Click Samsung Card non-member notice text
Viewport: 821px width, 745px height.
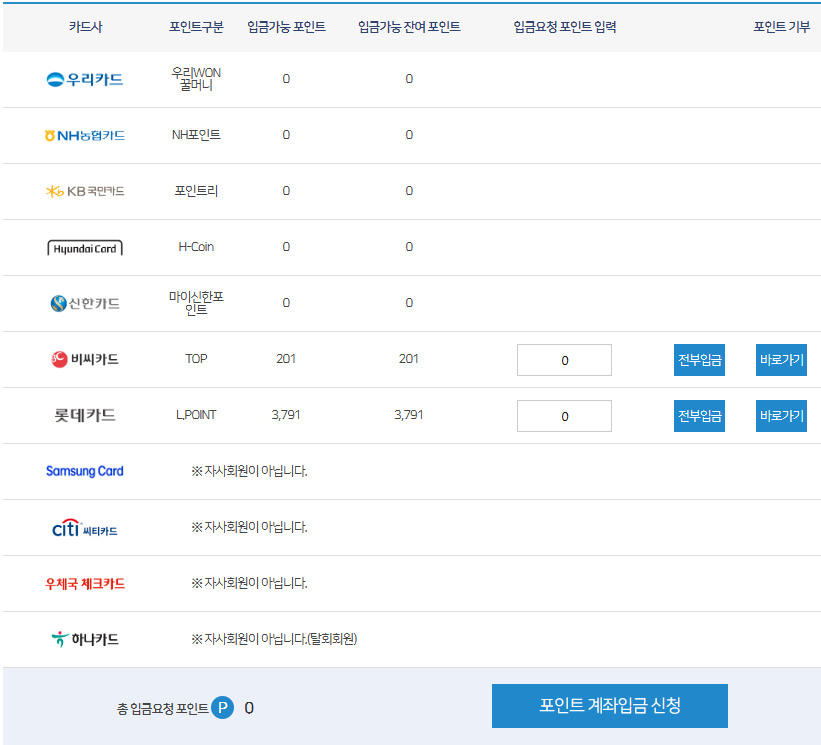coord(249,471)
